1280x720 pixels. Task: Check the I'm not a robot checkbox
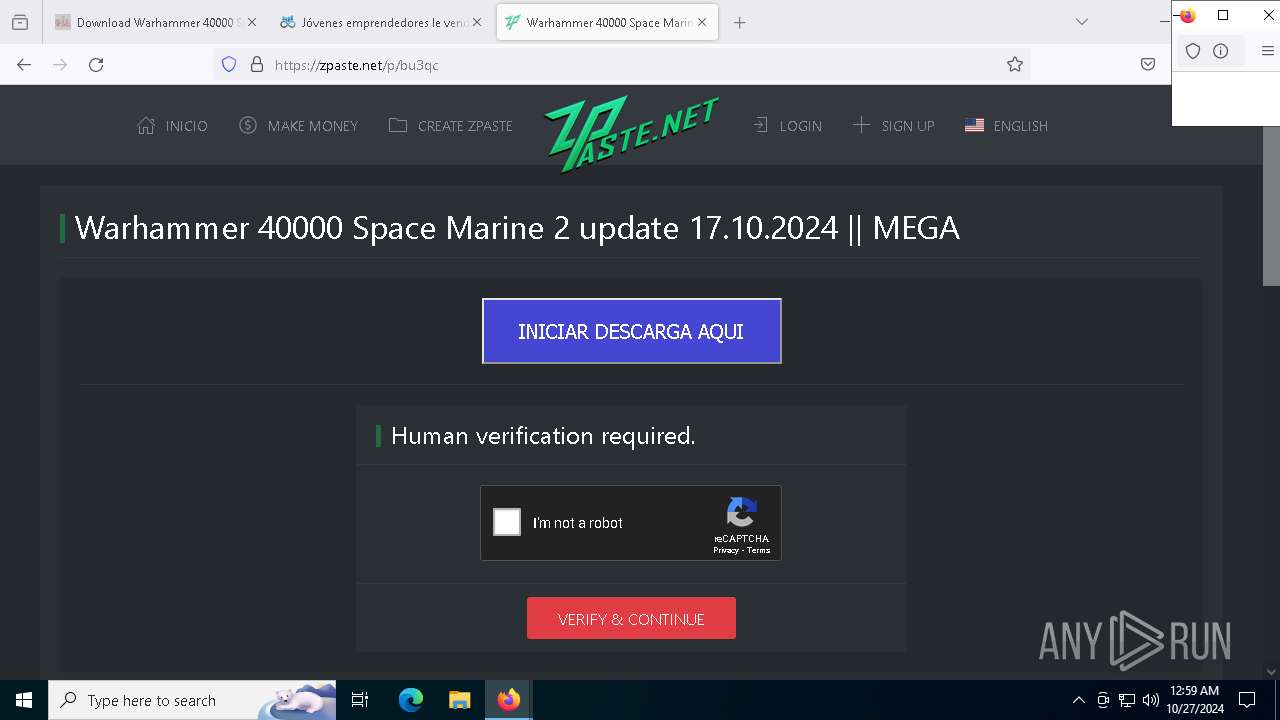(507, 522)
